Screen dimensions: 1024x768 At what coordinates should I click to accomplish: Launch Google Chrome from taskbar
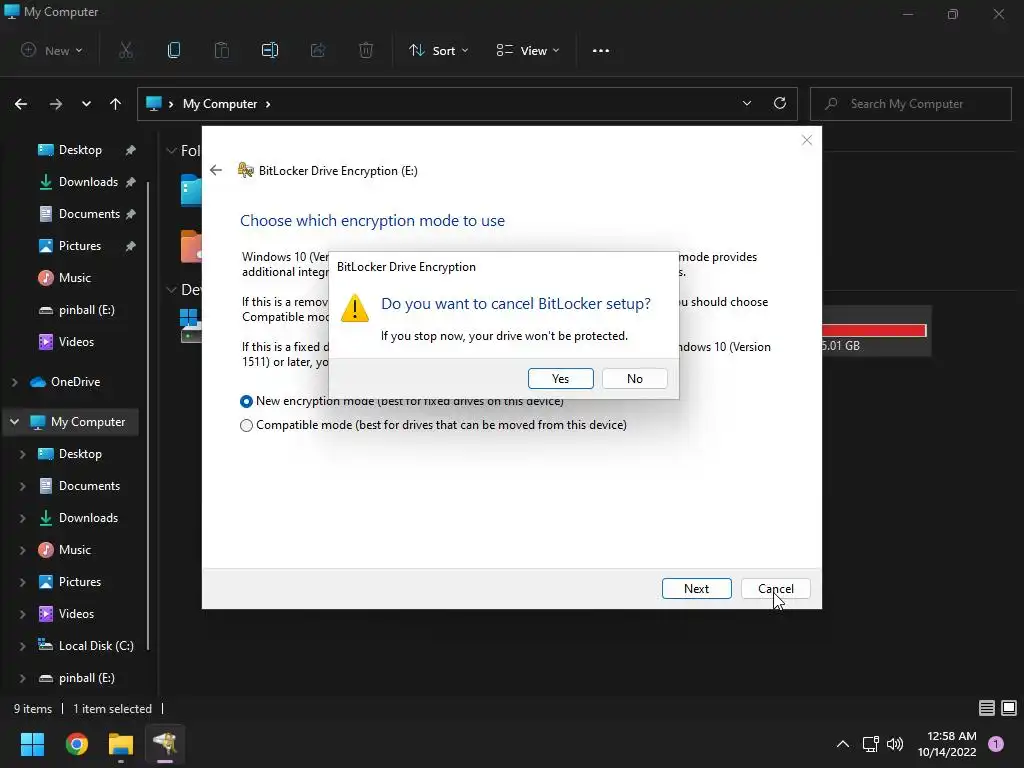click(76, 744)
